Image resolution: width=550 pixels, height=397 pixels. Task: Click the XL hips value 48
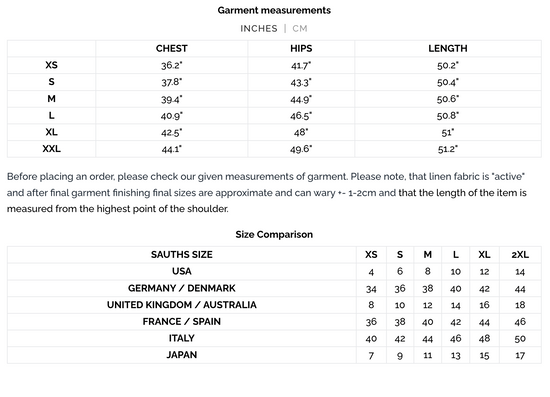click(x=301, y=133)
